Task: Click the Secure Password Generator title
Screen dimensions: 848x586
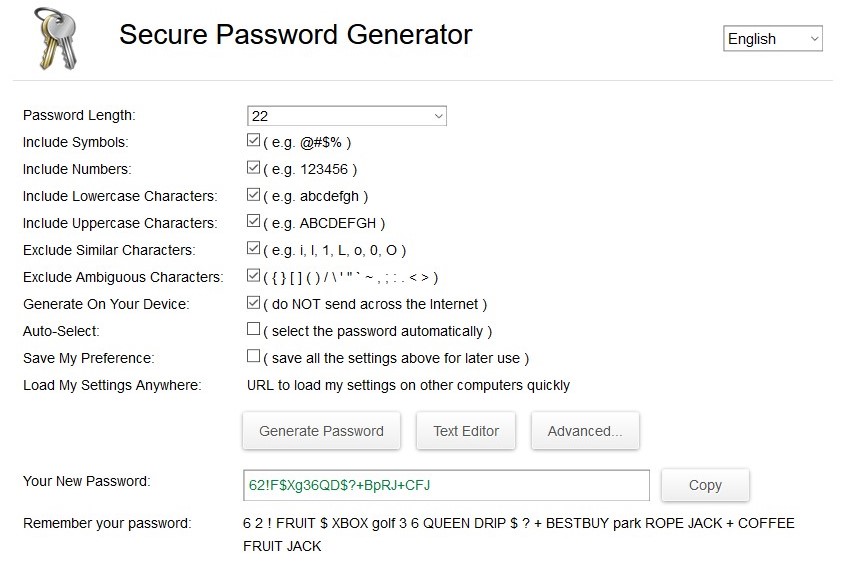Action: coord(295,35)
